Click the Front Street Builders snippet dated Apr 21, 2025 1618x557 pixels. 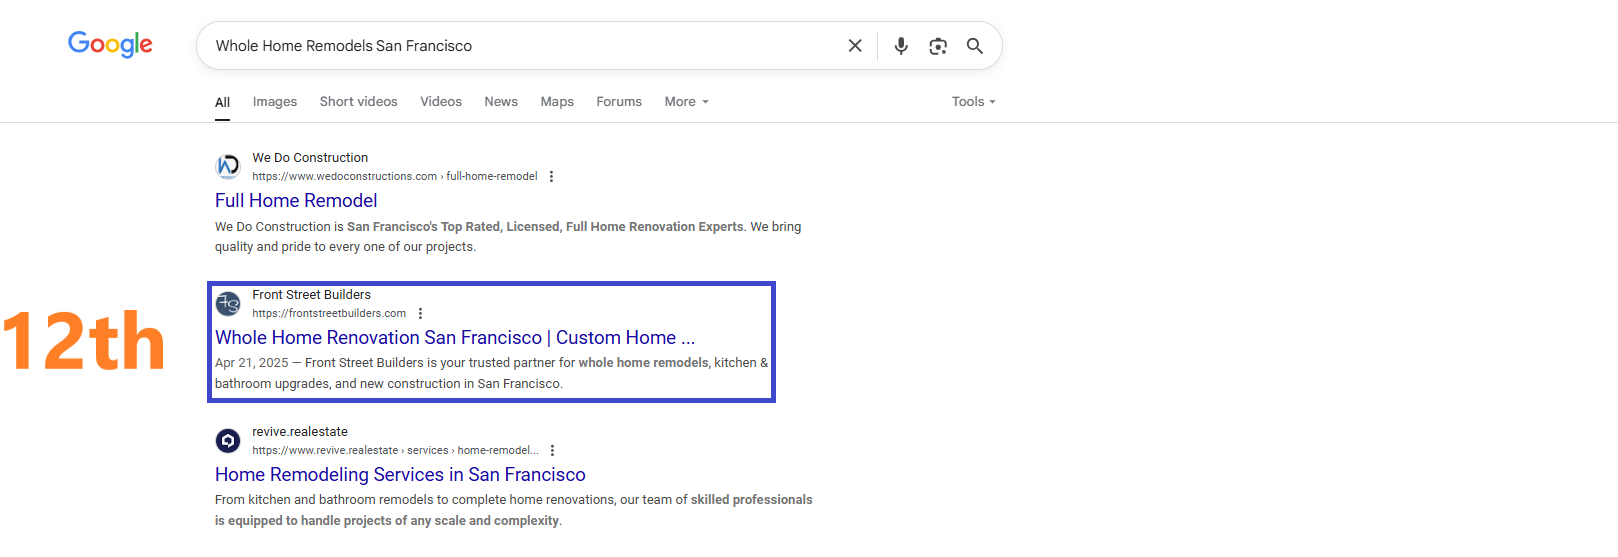pos(491,373)
